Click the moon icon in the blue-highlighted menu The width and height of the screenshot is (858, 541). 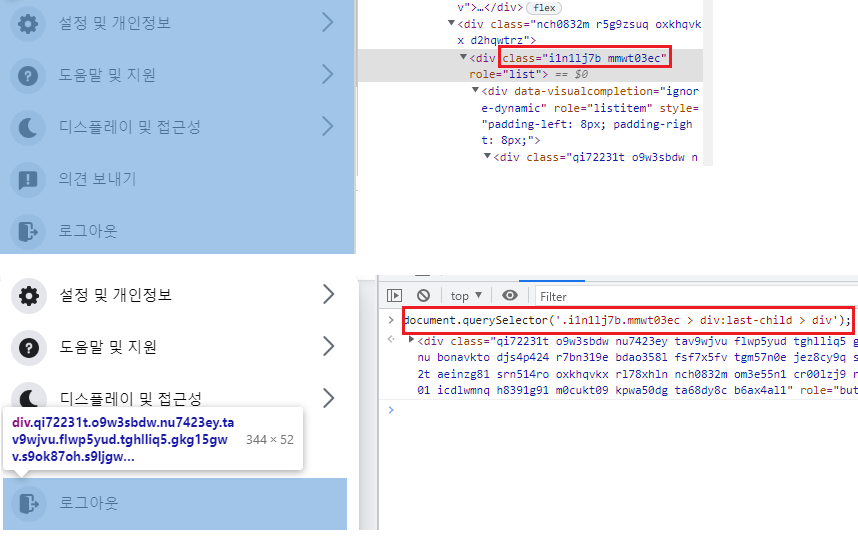28,127
